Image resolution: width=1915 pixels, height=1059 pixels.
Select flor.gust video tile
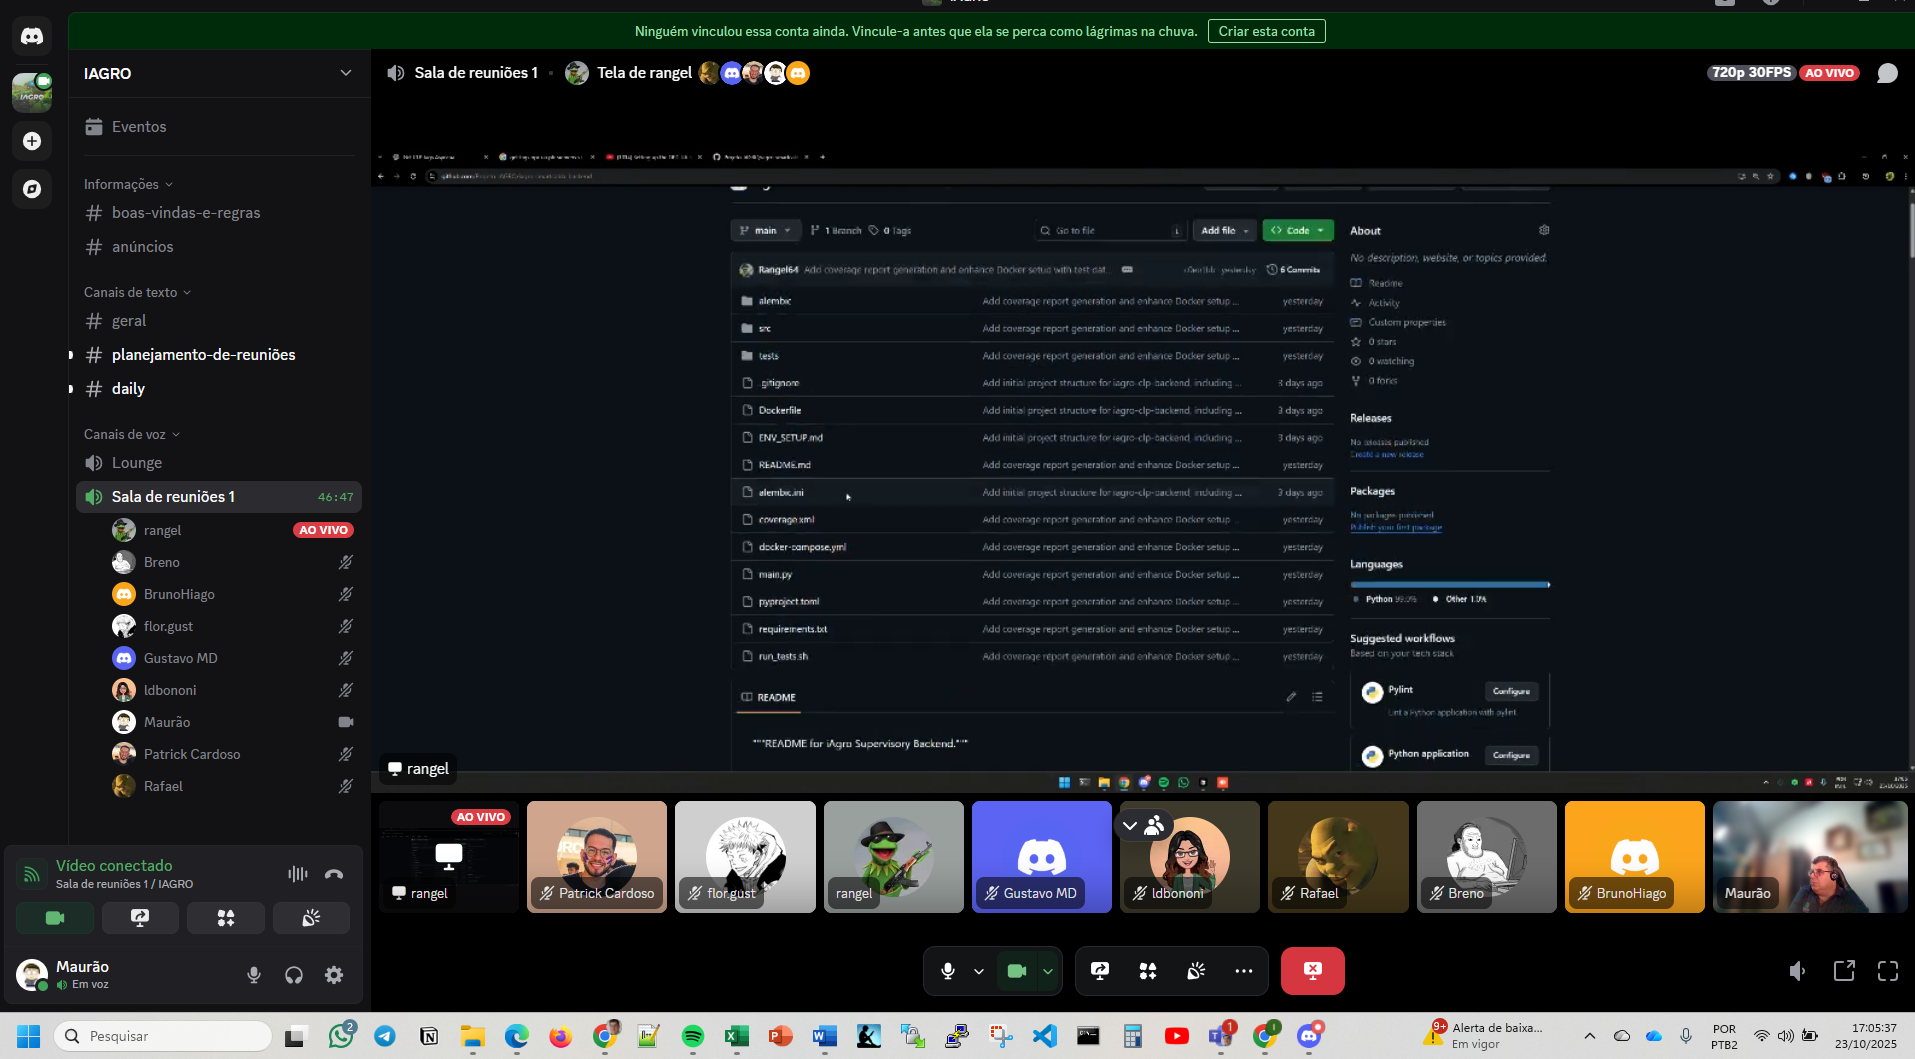tap(745, 857)
